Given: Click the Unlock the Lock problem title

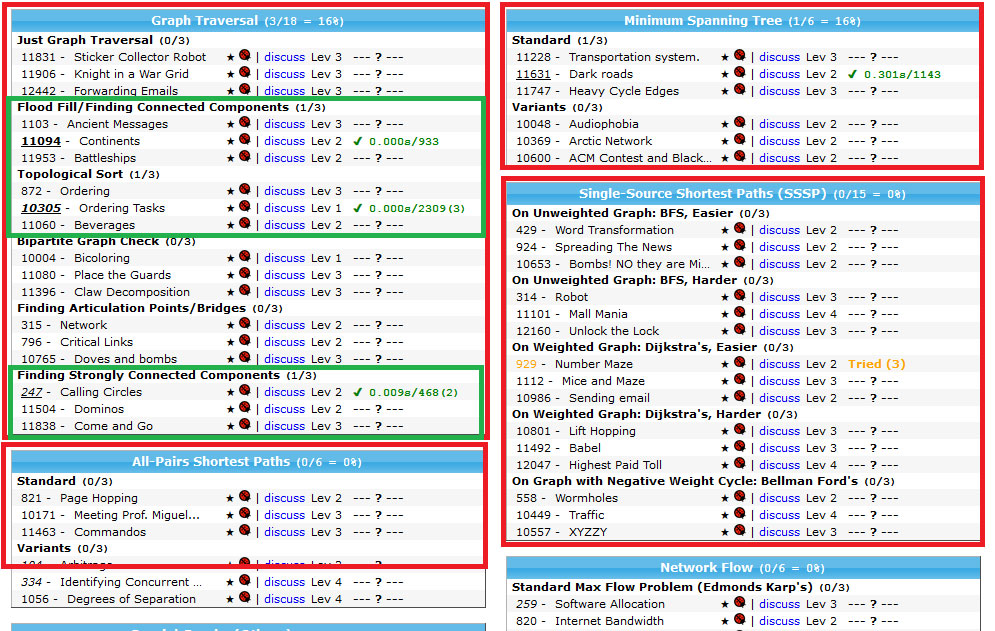Looking at the screenshot, I should click(614, 331).
